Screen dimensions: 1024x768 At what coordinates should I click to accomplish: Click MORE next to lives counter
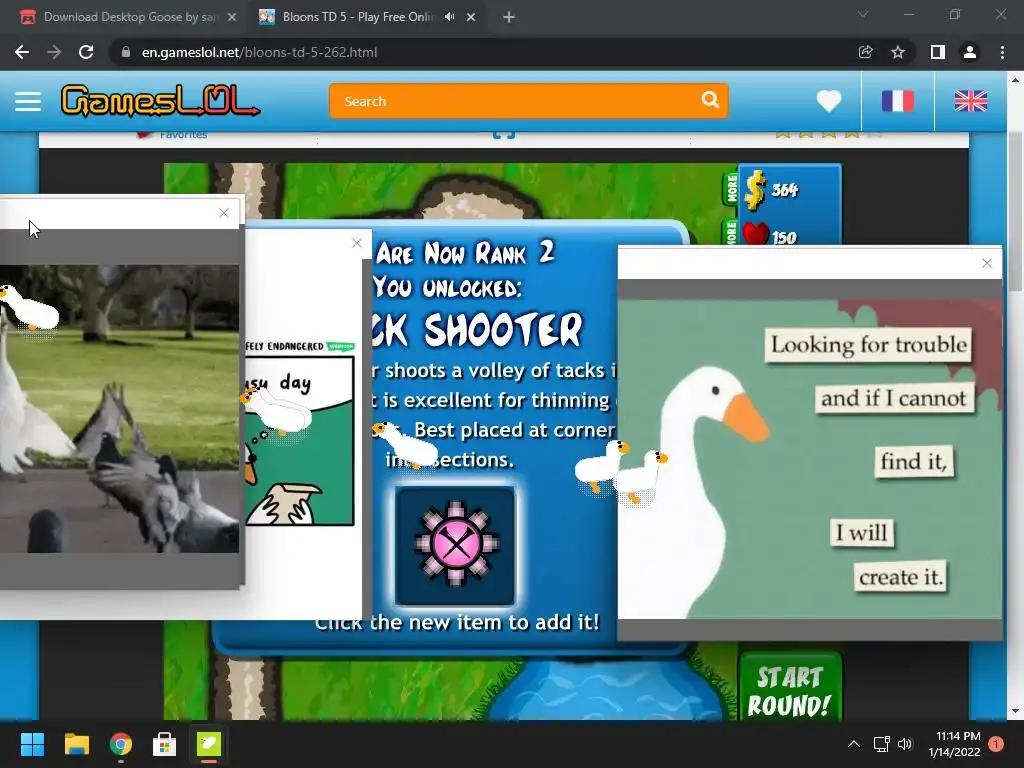[731, 232]
